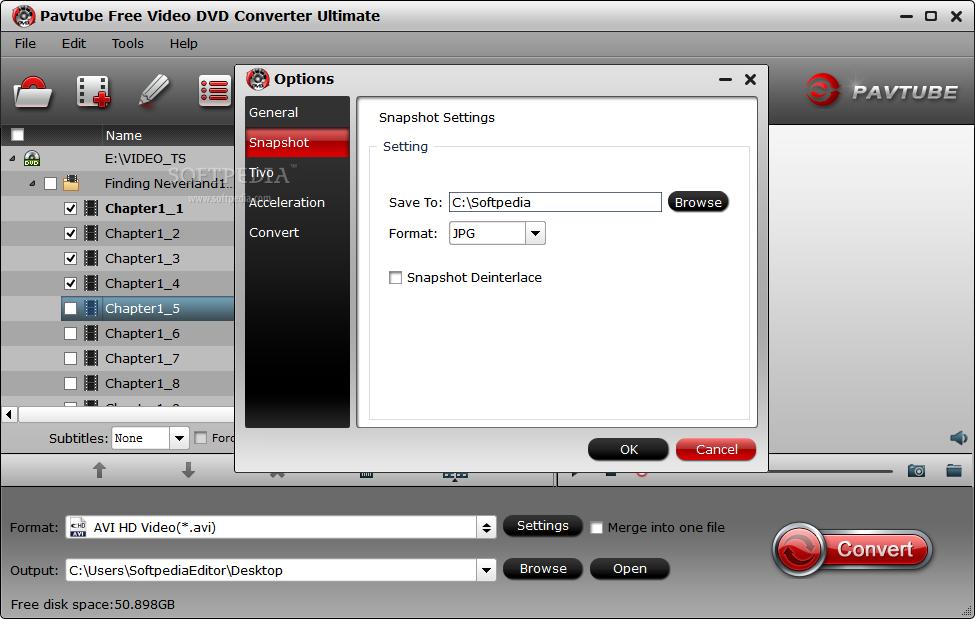
Task: Toggle the select-all checkbox in Name header
Action: tap(17, 134)
